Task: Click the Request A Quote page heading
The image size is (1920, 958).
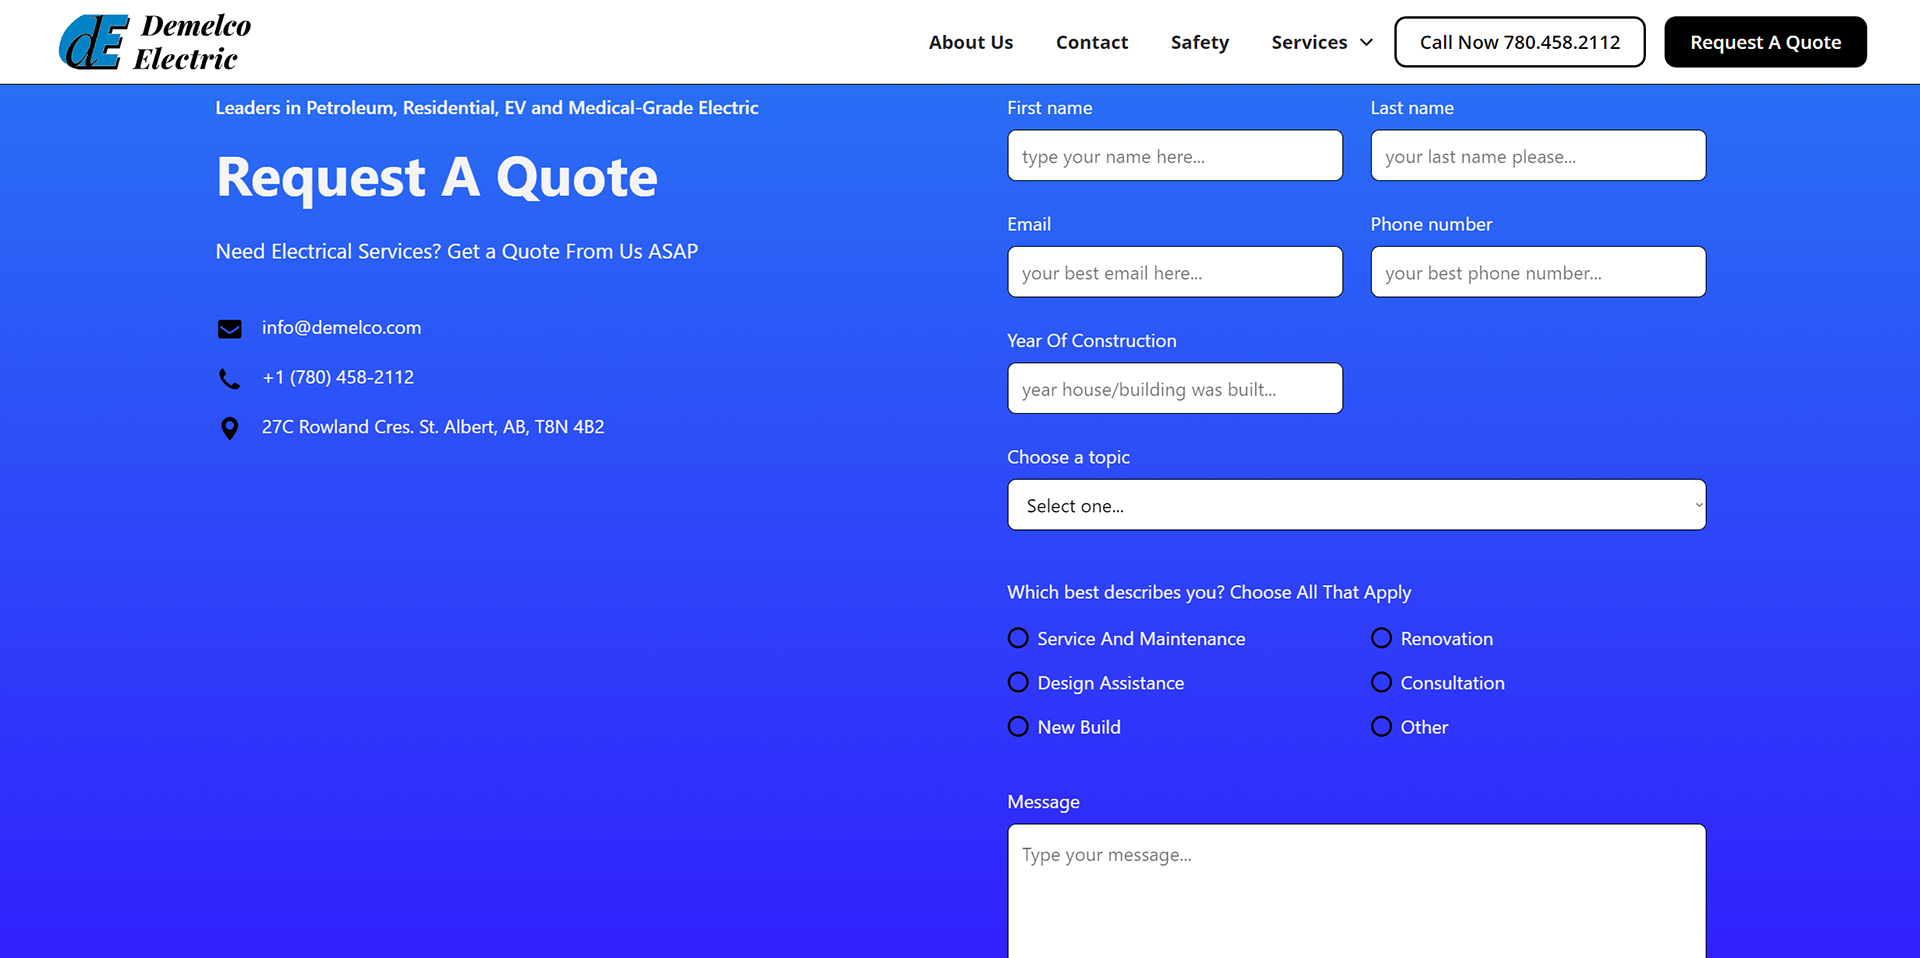Action: coord(437,178)
